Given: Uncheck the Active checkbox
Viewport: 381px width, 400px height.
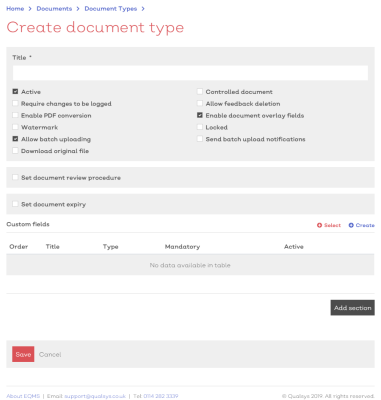Looking at the screenshot, I should point(15,91).
